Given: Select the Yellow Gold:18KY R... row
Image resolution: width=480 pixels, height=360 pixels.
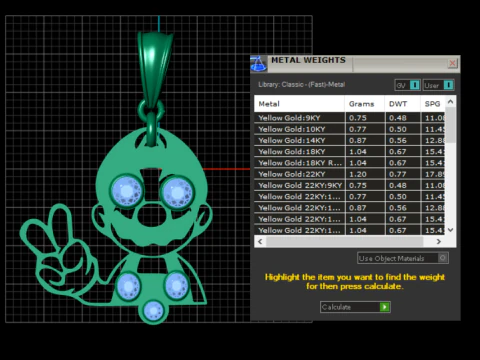Looking at the screenshot, I should 350,163.
